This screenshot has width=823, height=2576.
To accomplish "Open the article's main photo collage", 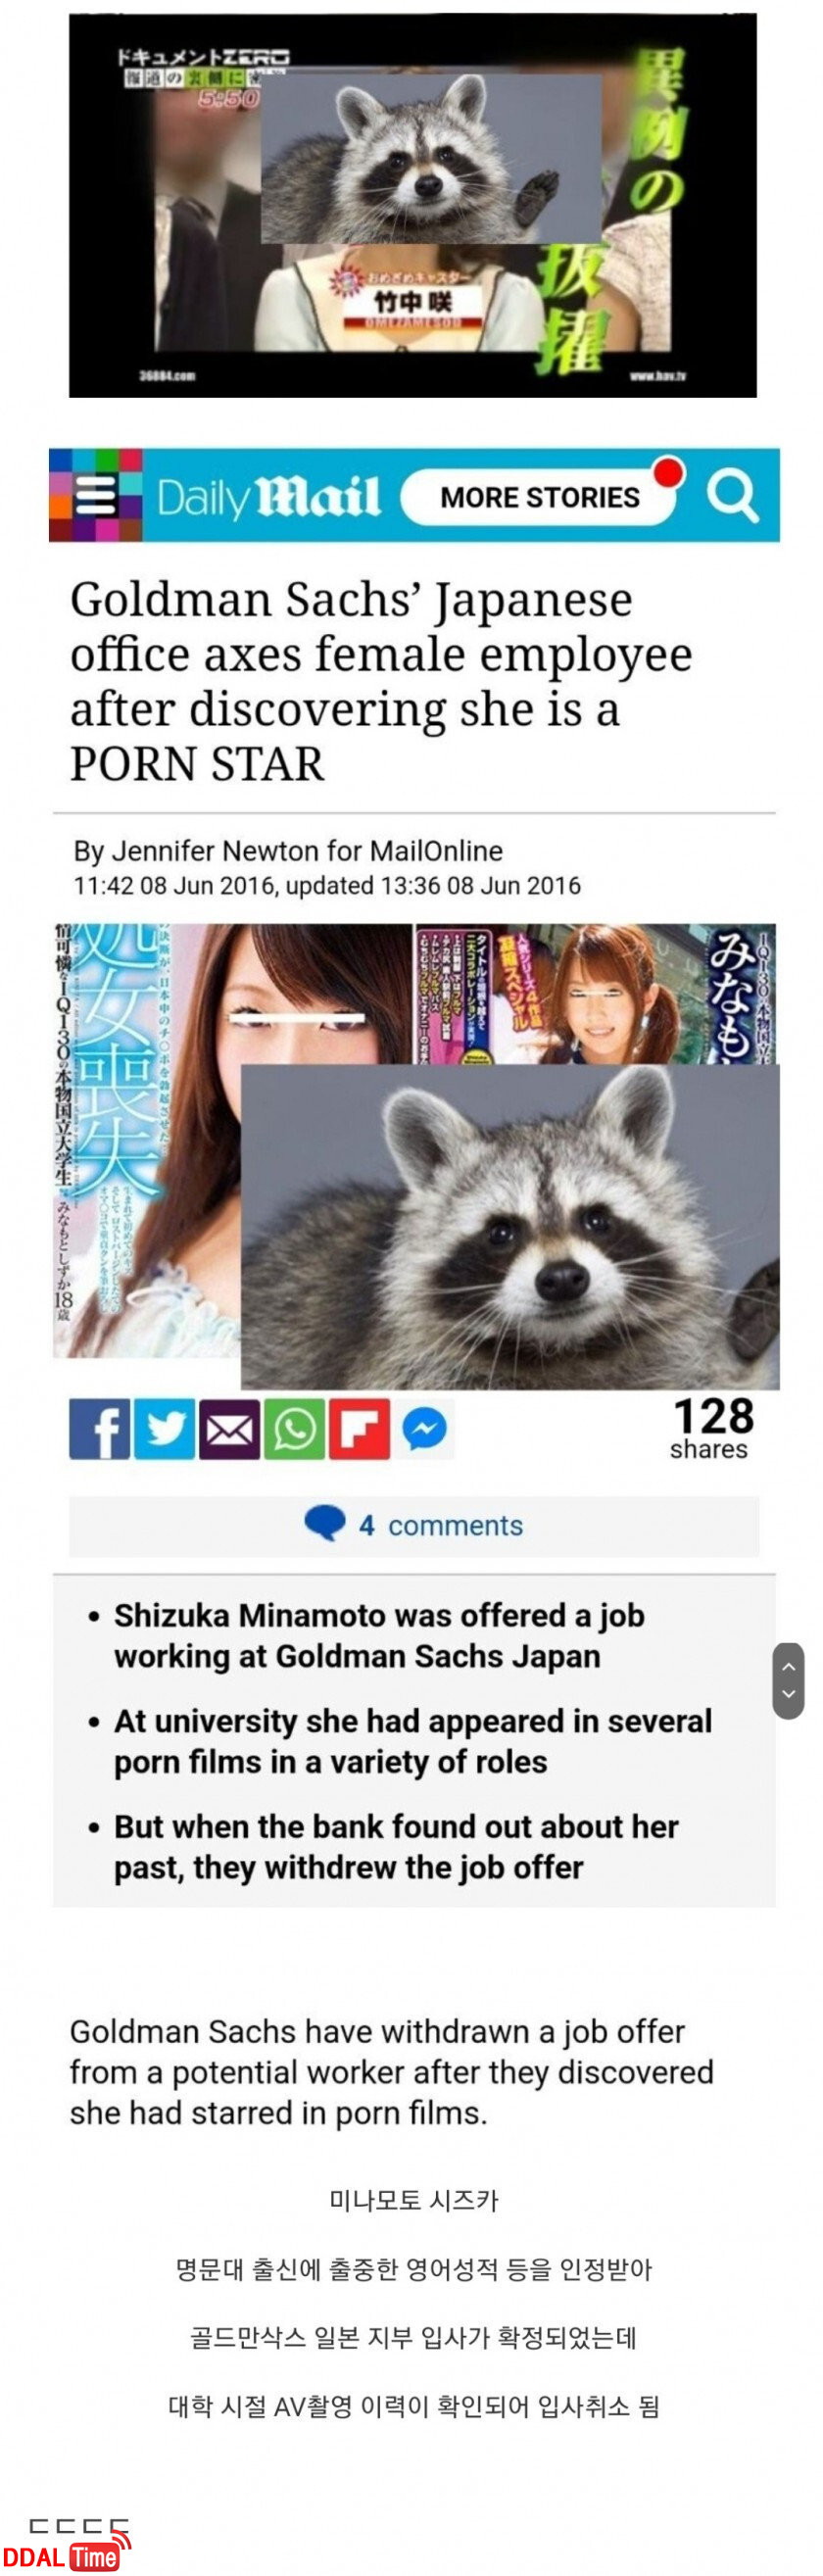I will click(415, 1156).
